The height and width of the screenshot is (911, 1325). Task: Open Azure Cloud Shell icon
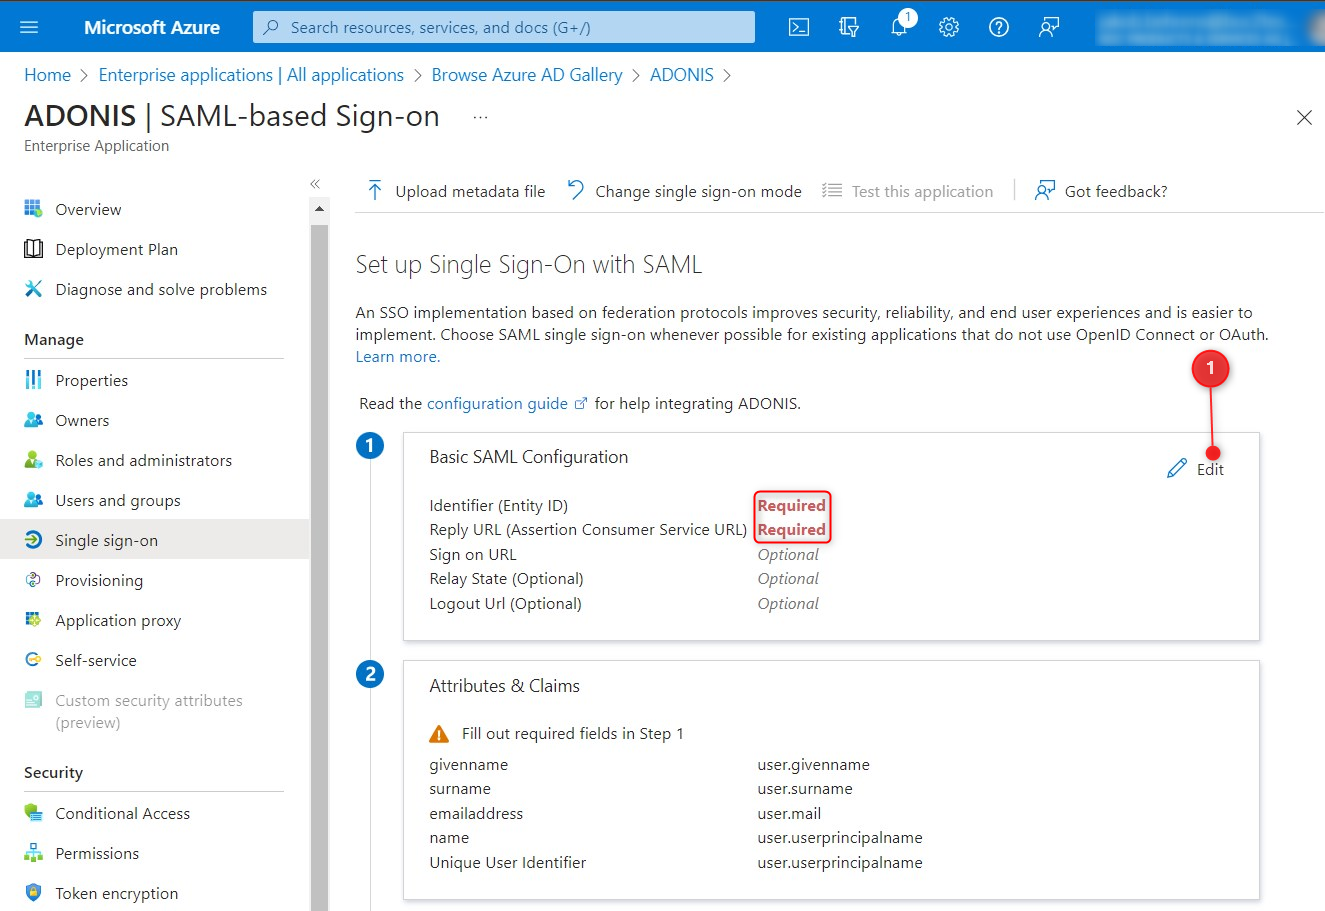(x=799, y=27)
